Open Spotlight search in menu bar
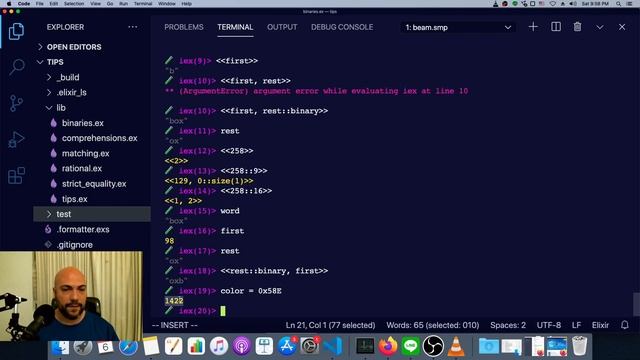 [x=618, y=4]
